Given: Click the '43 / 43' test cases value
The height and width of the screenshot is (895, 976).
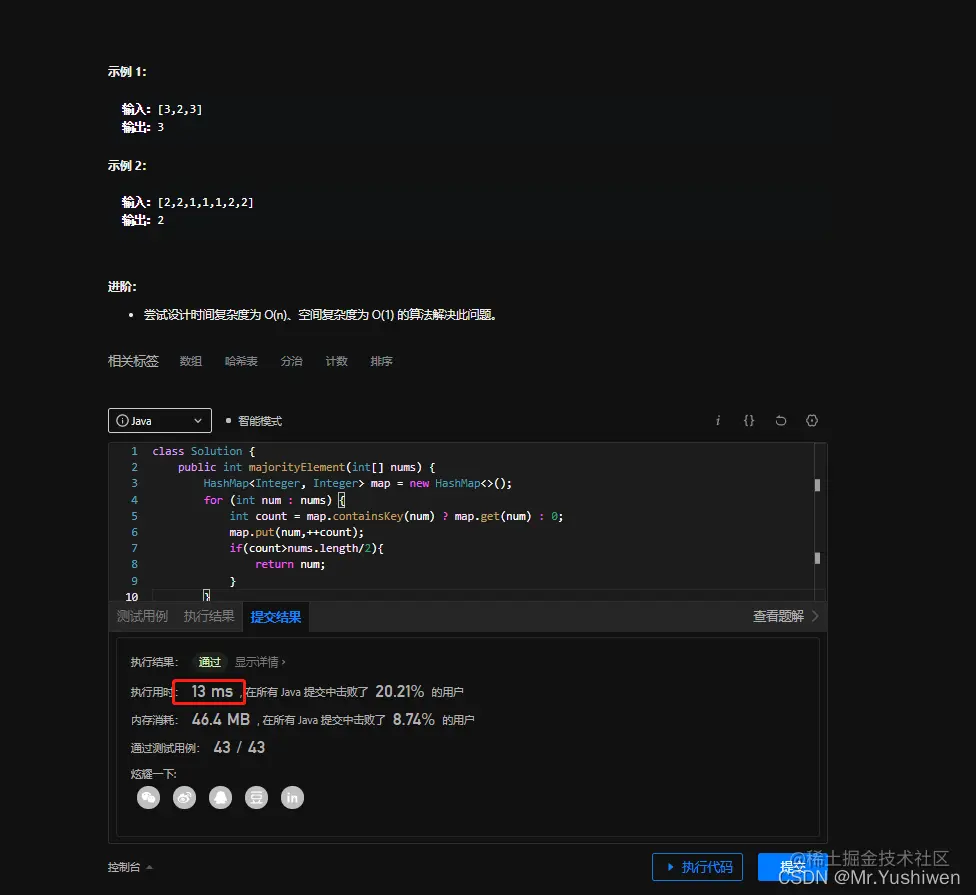Looking at the screenshot, I should tap(239, 747).
